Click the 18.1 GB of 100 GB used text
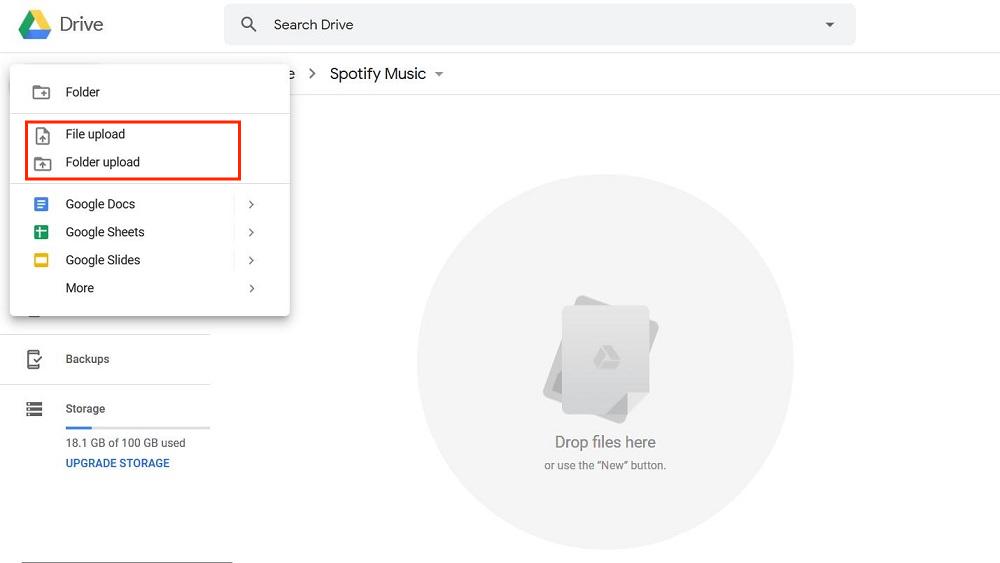Screen dimensions: 1000x563 126,442
